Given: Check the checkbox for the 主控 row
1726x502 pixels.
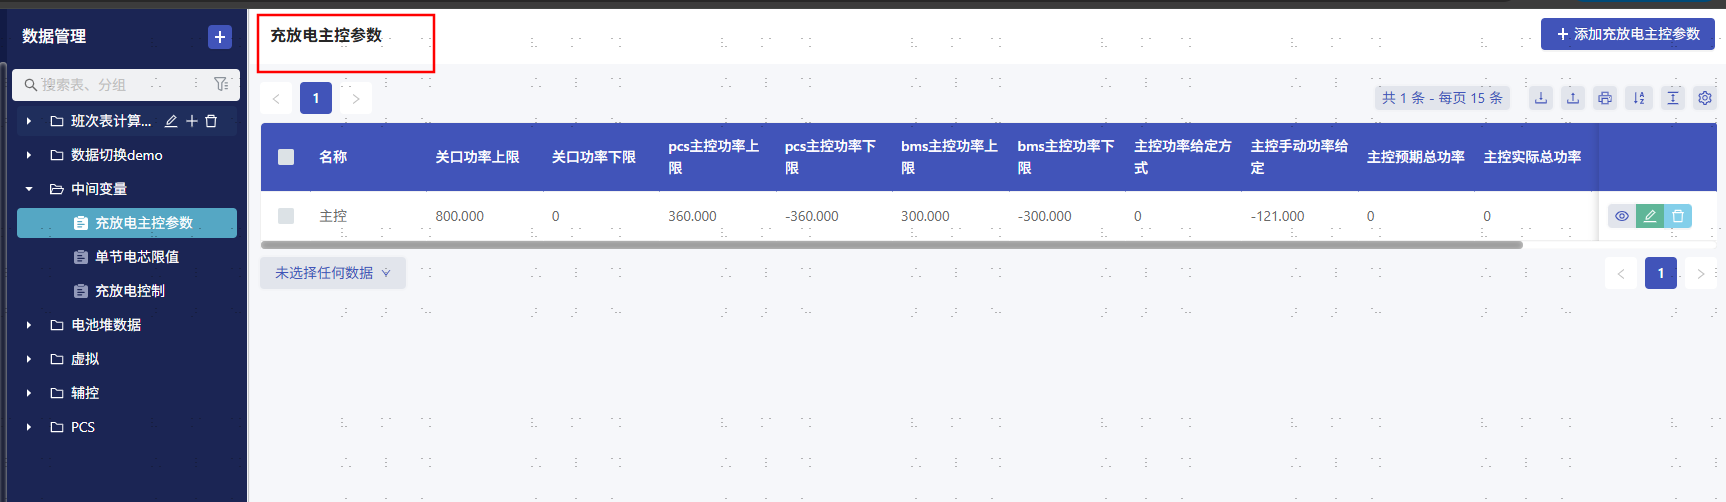Looking at the screenshot, I should pyautogui.click(x=286, y=216).
